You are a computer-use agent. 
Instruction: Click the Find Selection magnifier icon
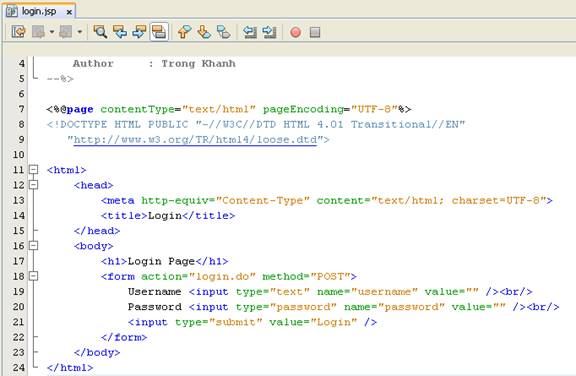100,32
